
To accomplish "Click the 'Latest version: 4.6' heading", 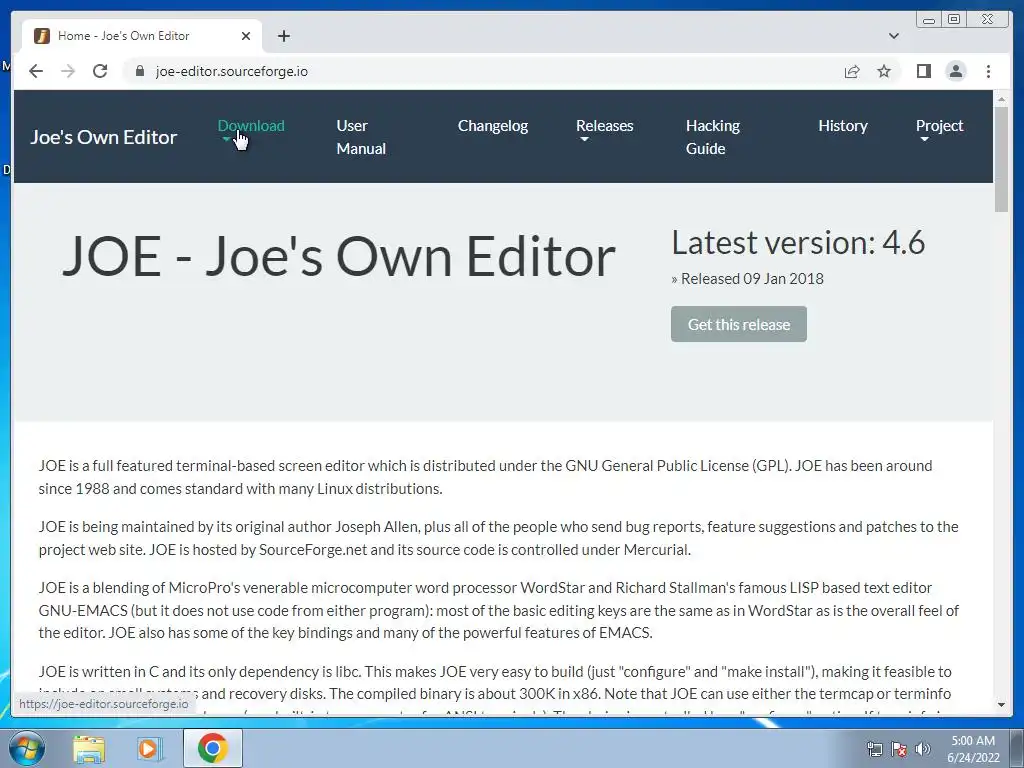I will (x=798, y=242).
